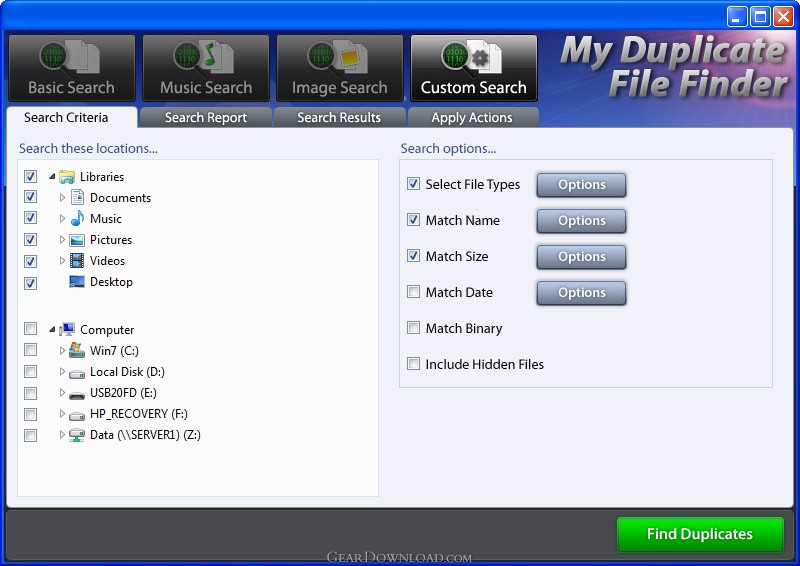Expand the USB20FD (E:) node
The image size is (800, 566).
62,392
